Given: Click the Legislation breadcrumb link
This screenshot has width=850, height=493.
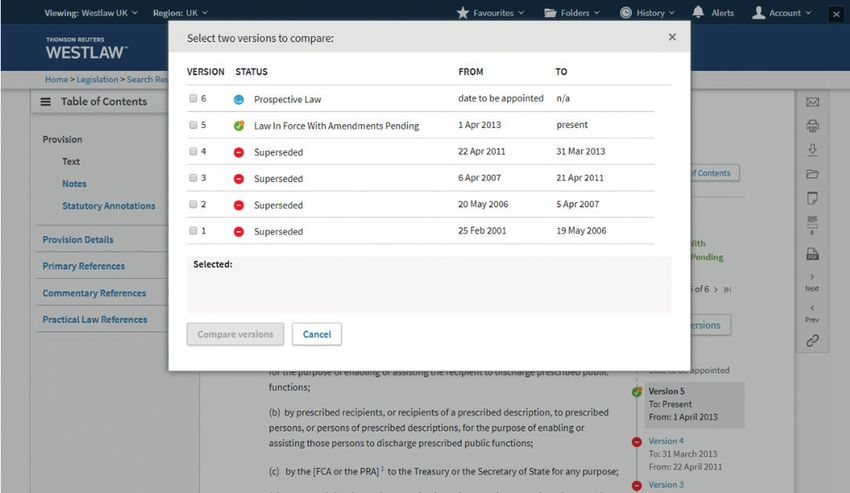Looking at the screenshot, I should [96, 79].
